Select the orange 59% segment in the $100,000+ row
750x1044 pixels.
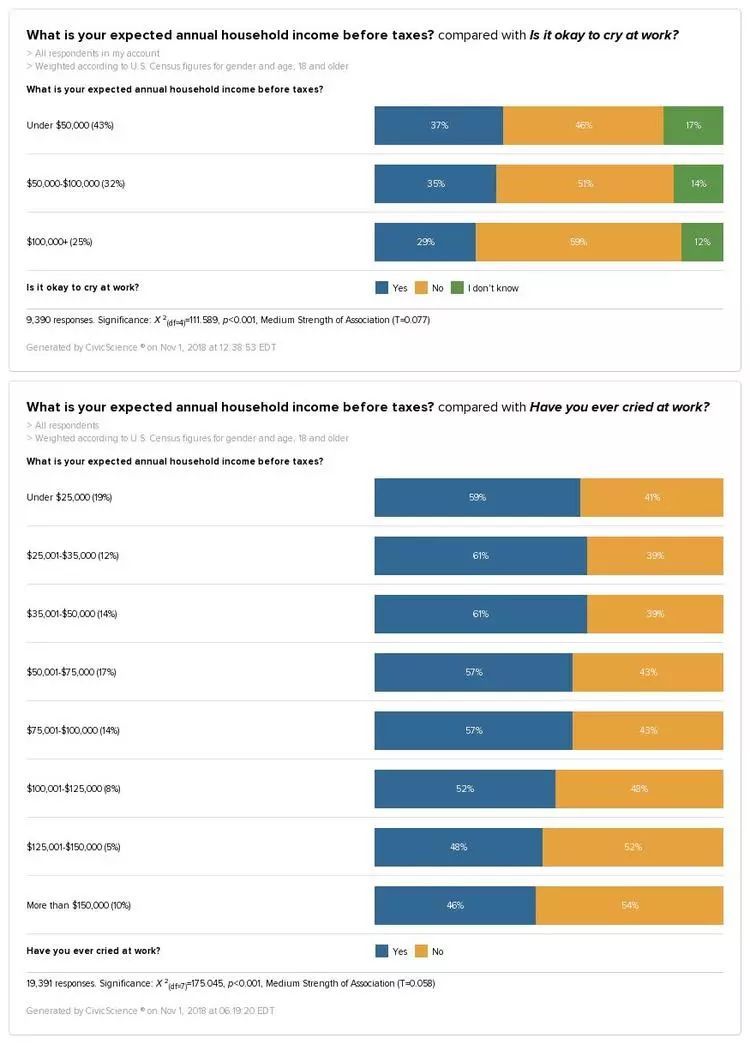[578, 242]
